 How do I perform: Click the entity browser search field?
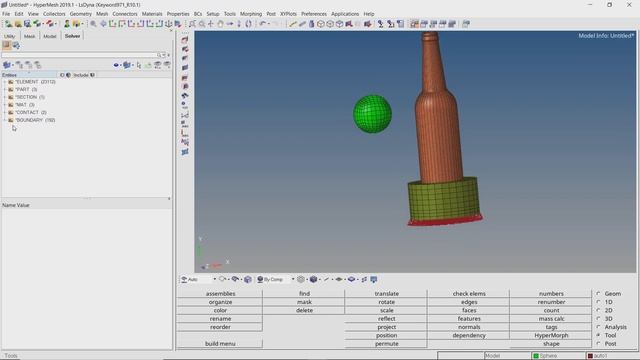click(79, 55)
